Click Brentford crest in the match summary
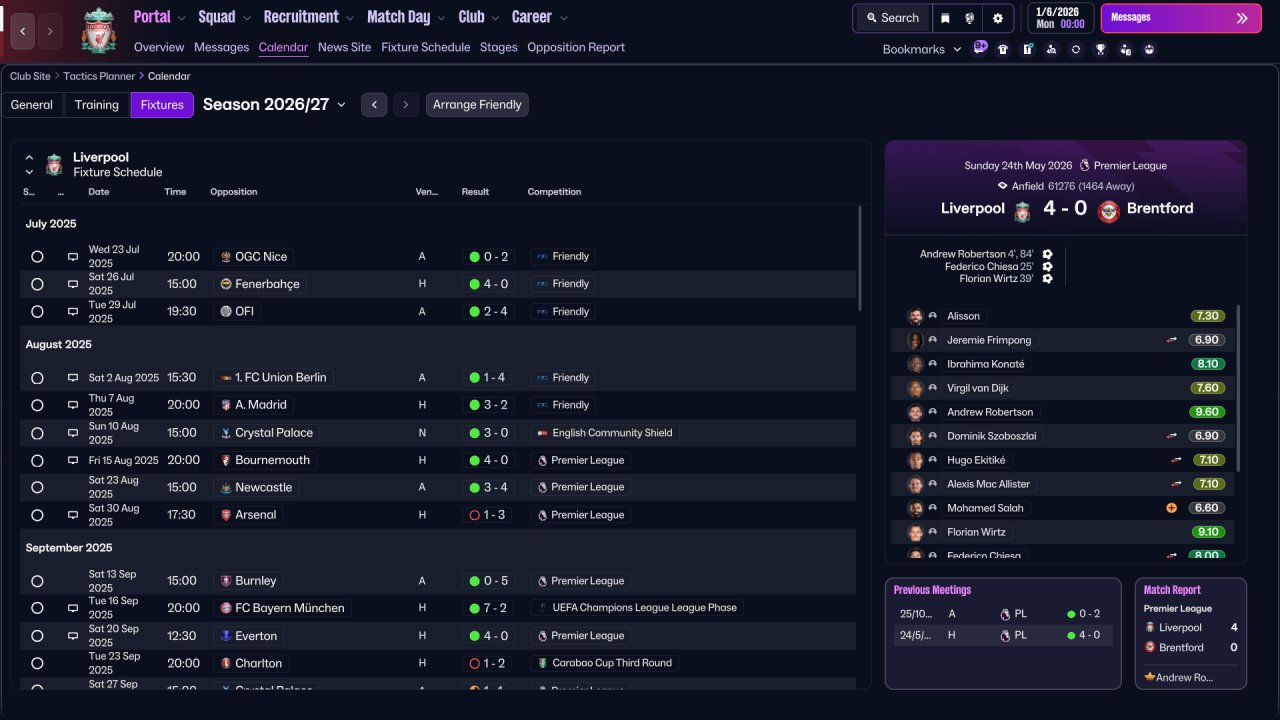1280x720 pixels. point(1108,211)
